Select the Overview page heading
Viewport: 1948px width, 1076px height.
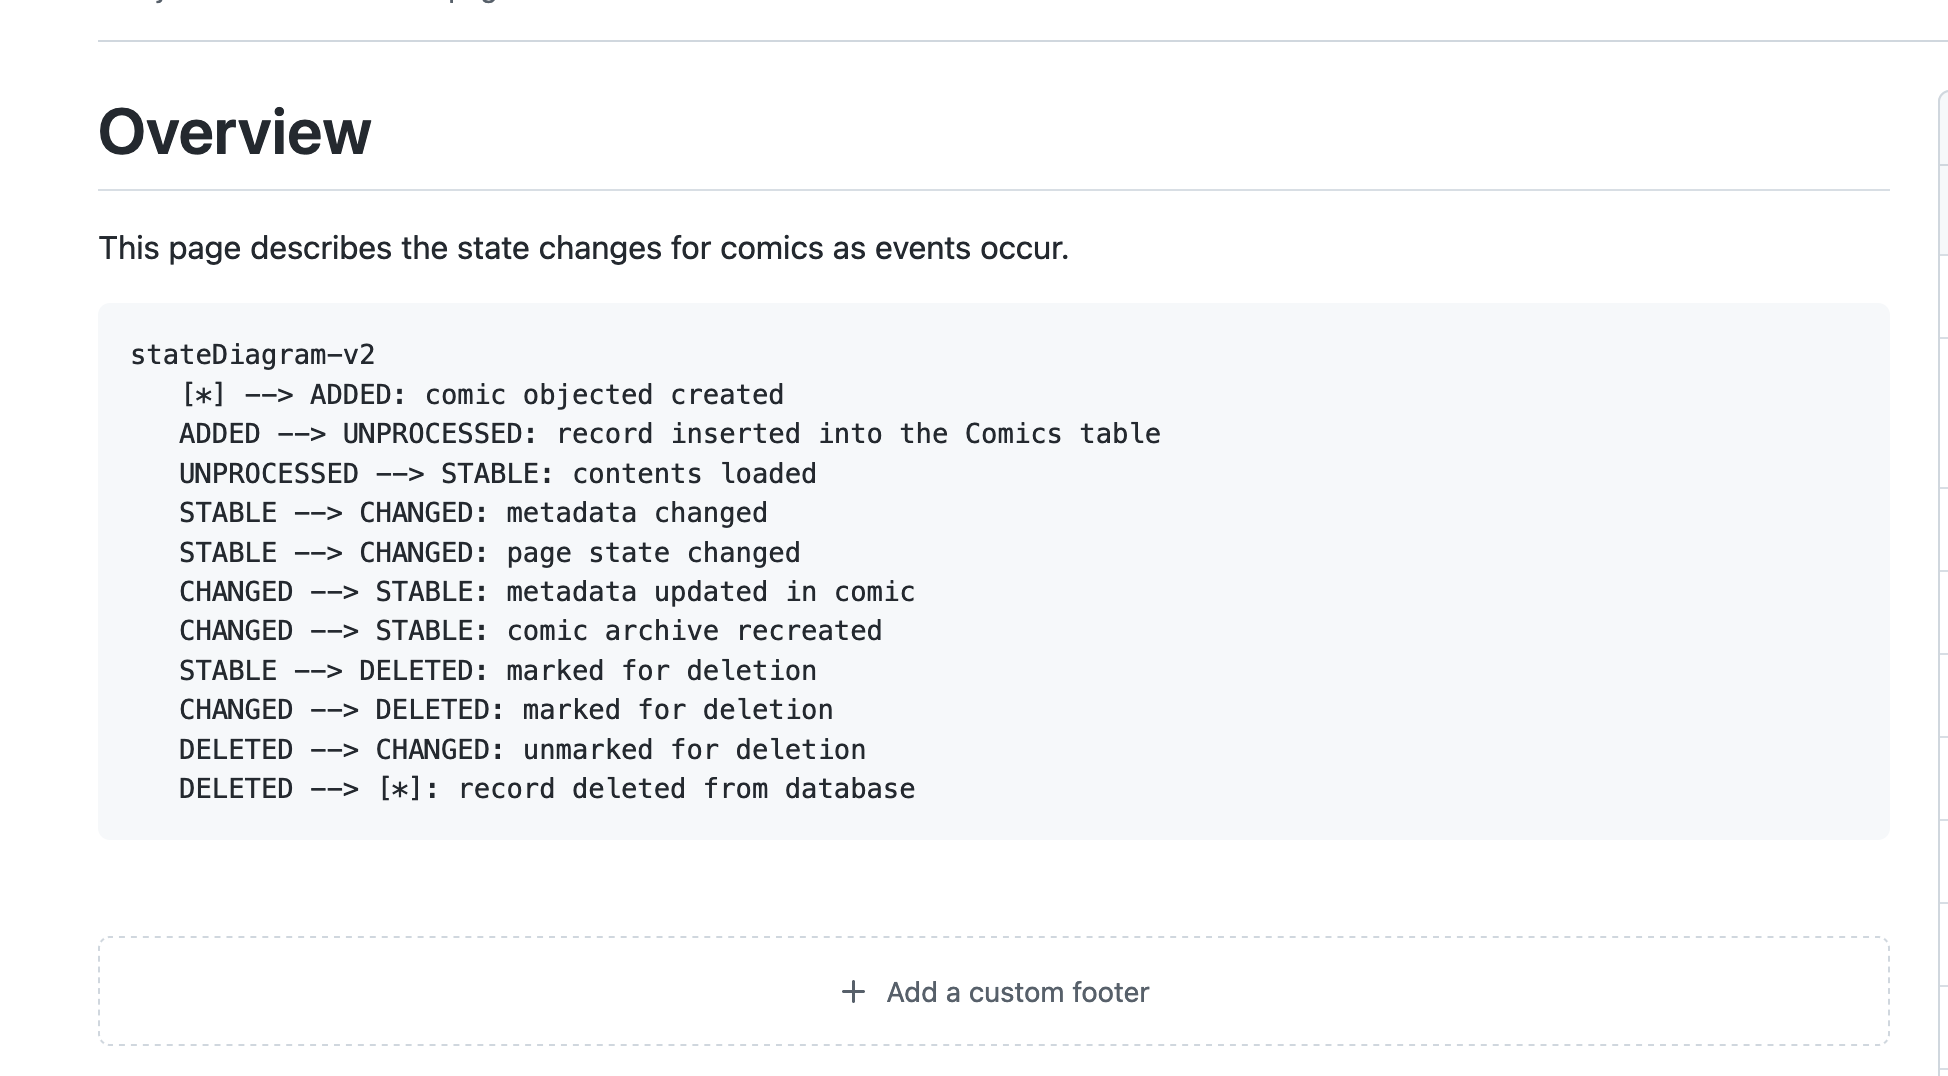tap(234, 131)
